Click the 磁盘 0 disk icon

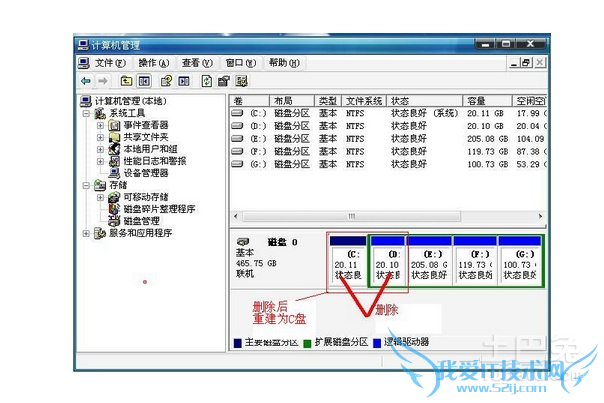click(243, 242)
